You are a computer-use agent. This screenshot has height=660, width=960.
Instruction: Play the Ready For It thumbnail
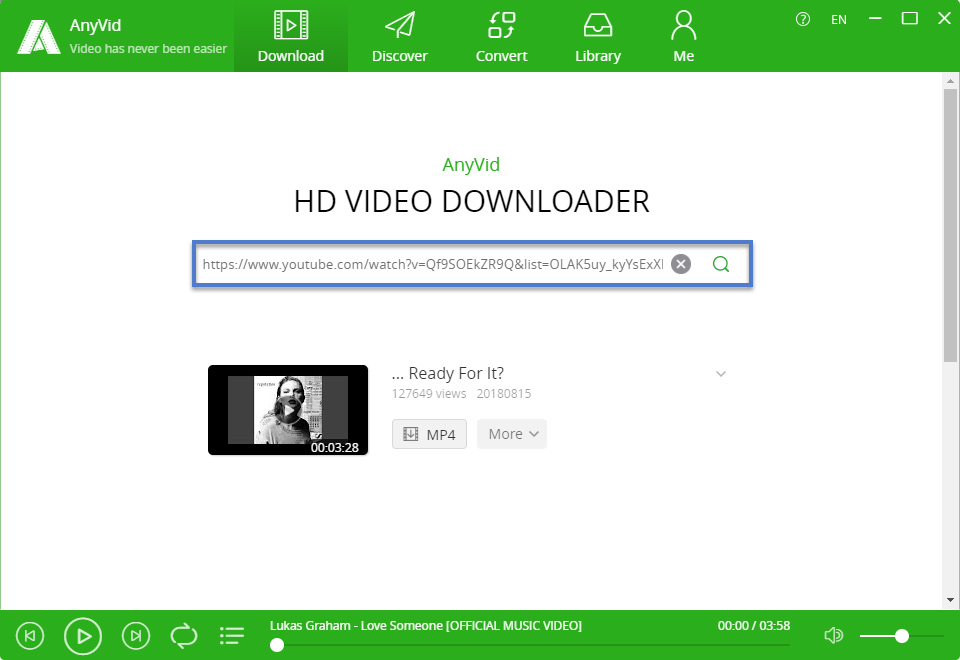288,410
